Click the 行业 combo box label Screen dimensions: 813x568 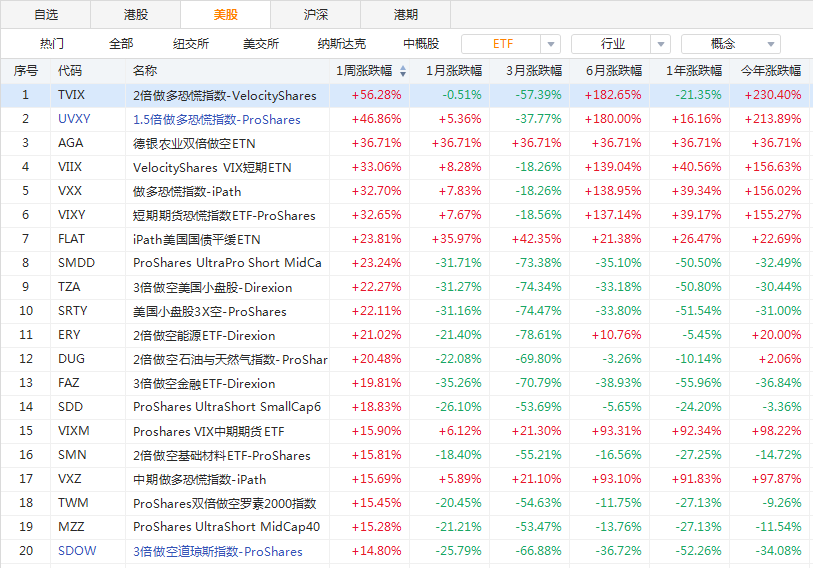tap(612, 44)
